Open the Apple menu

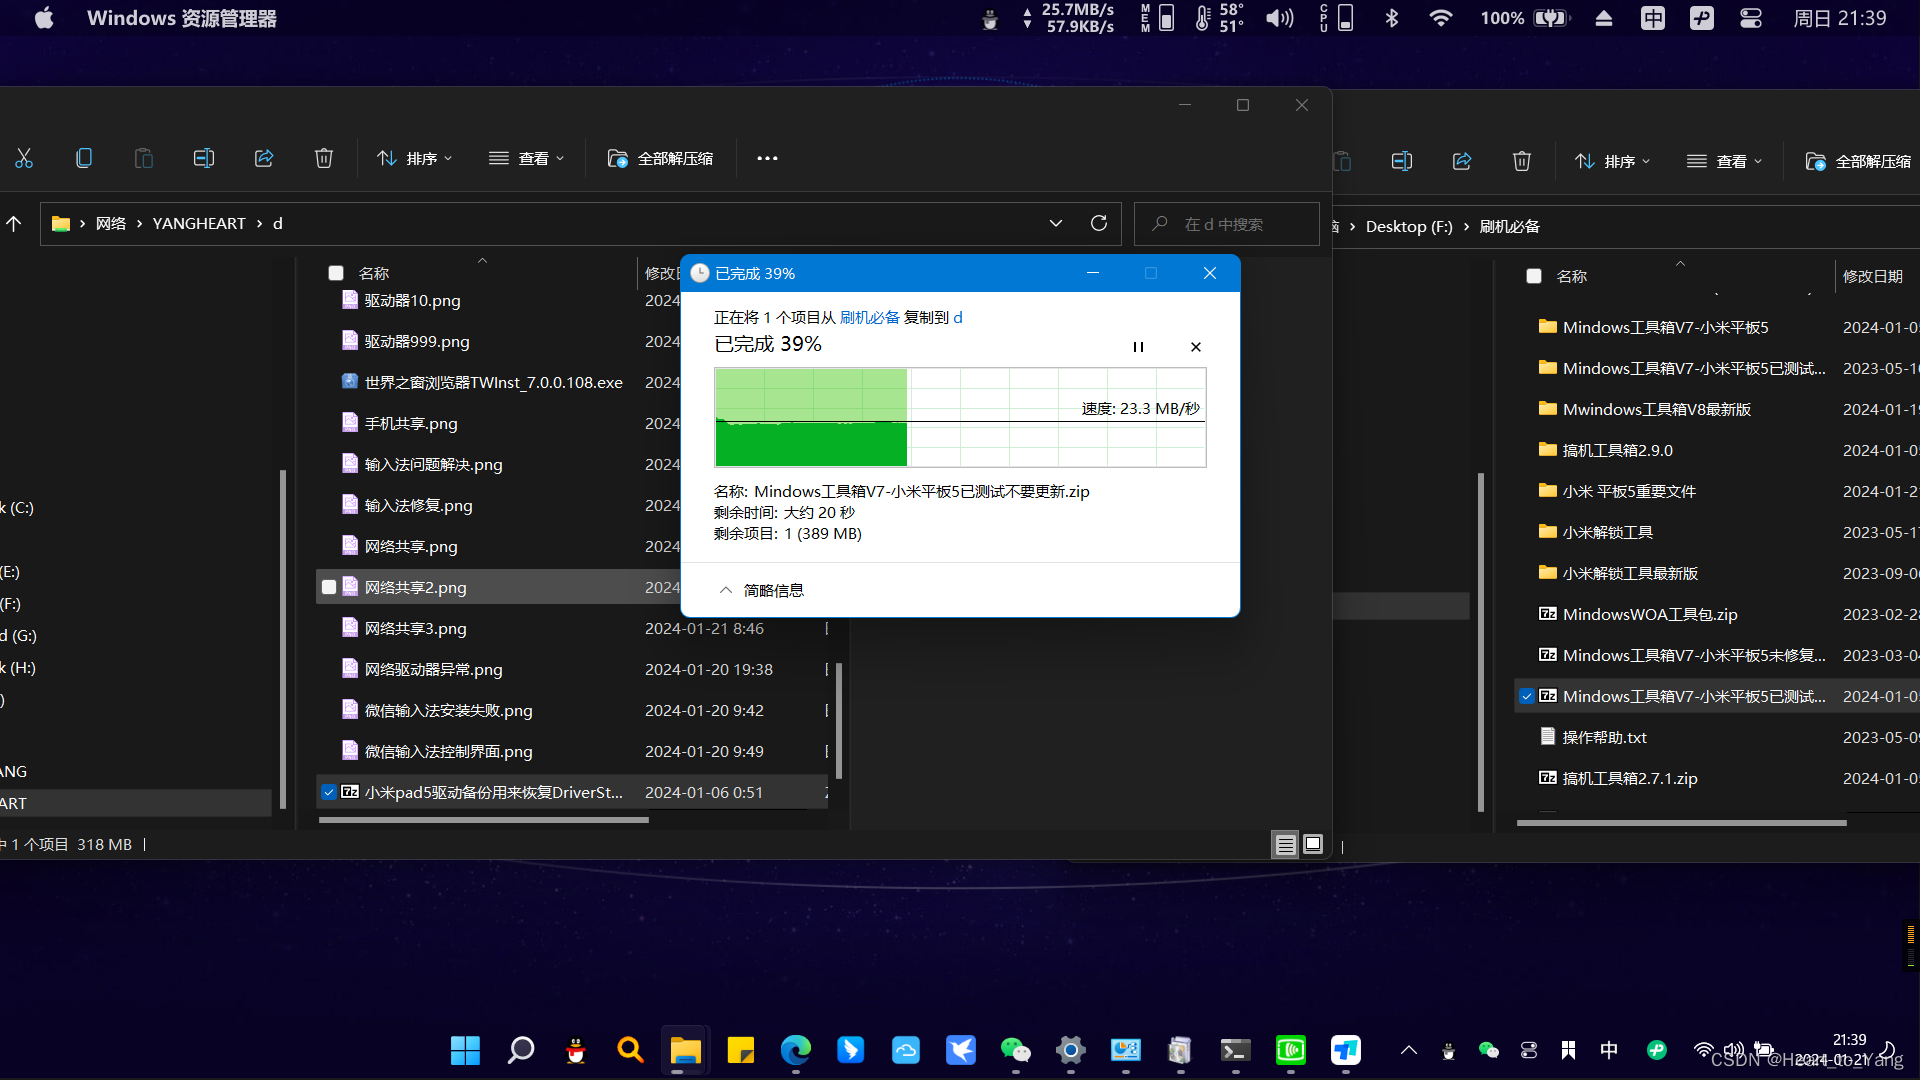pyautogui.click(x=44, y=18)
